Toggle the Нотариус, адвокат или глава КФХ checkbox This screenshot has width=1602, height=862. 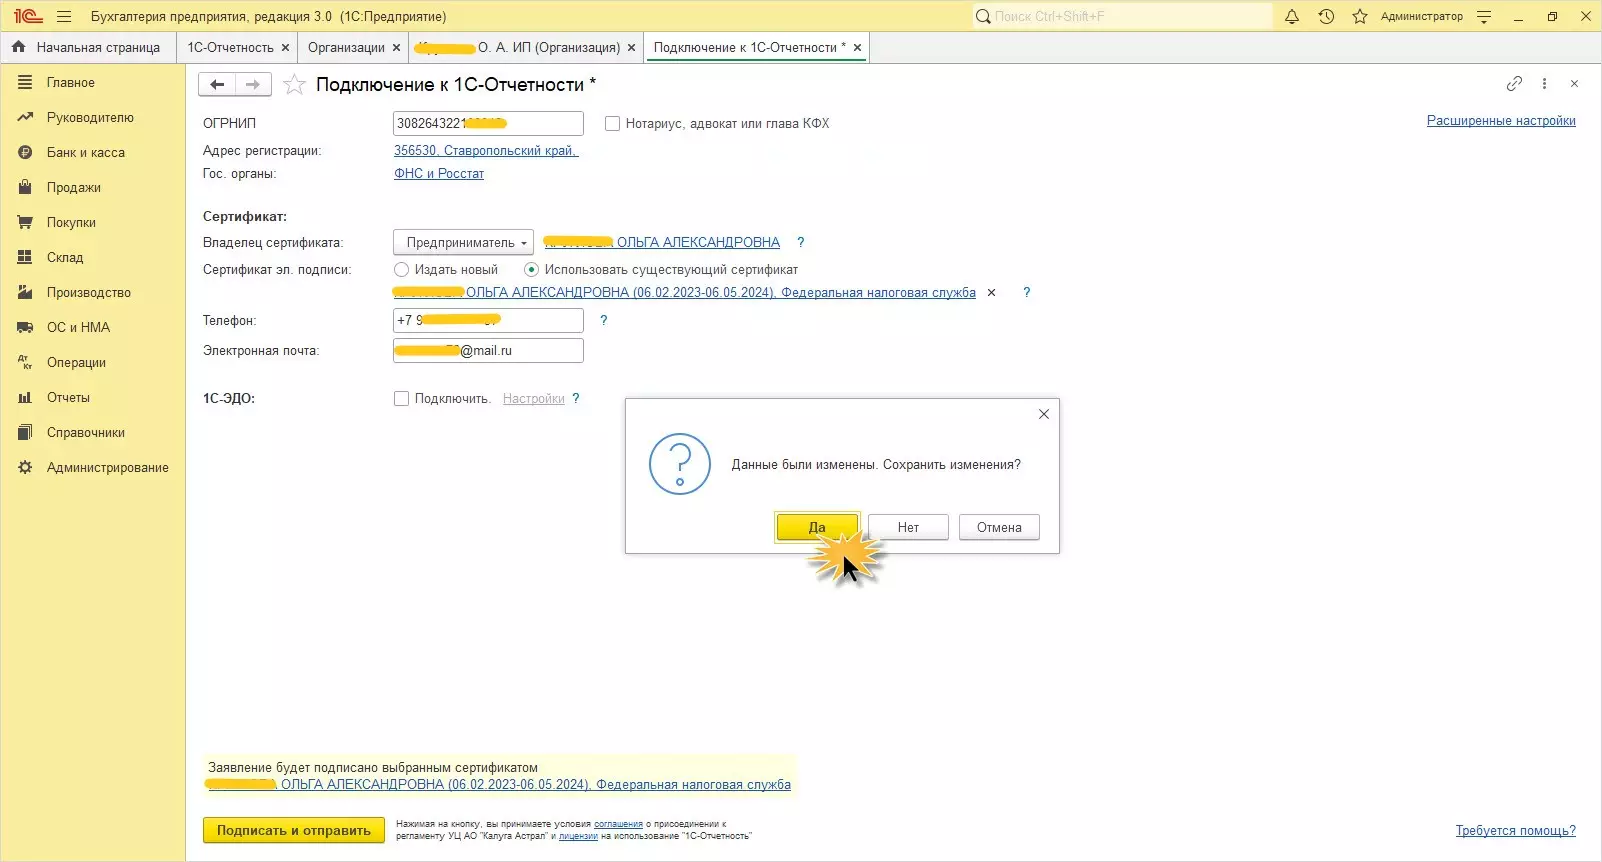612,124
